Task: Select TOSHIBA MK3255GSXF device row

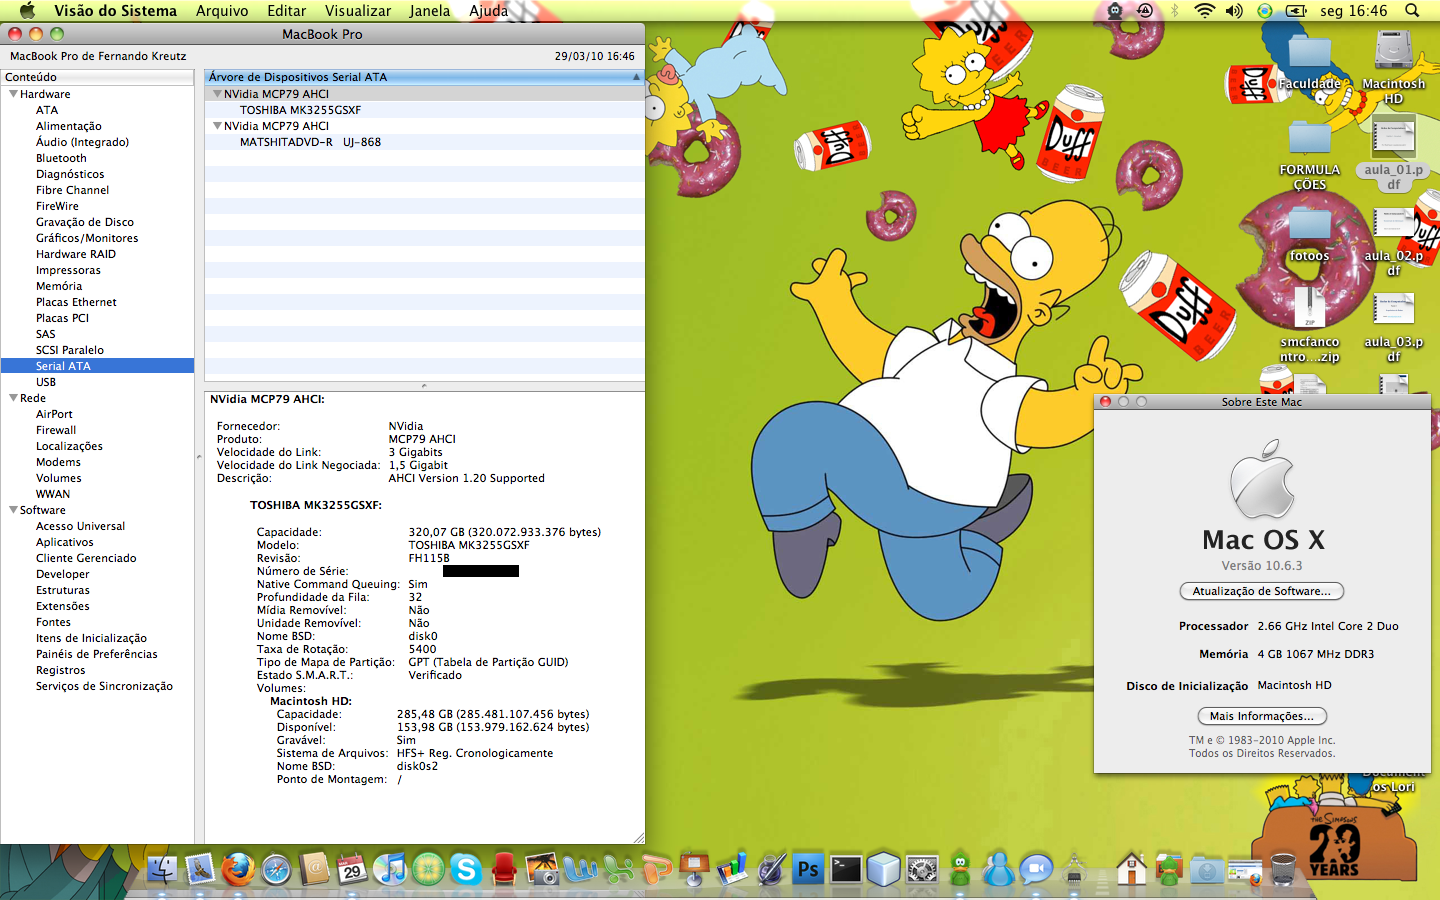Action: pyautogui.click(x=424, y=110)
